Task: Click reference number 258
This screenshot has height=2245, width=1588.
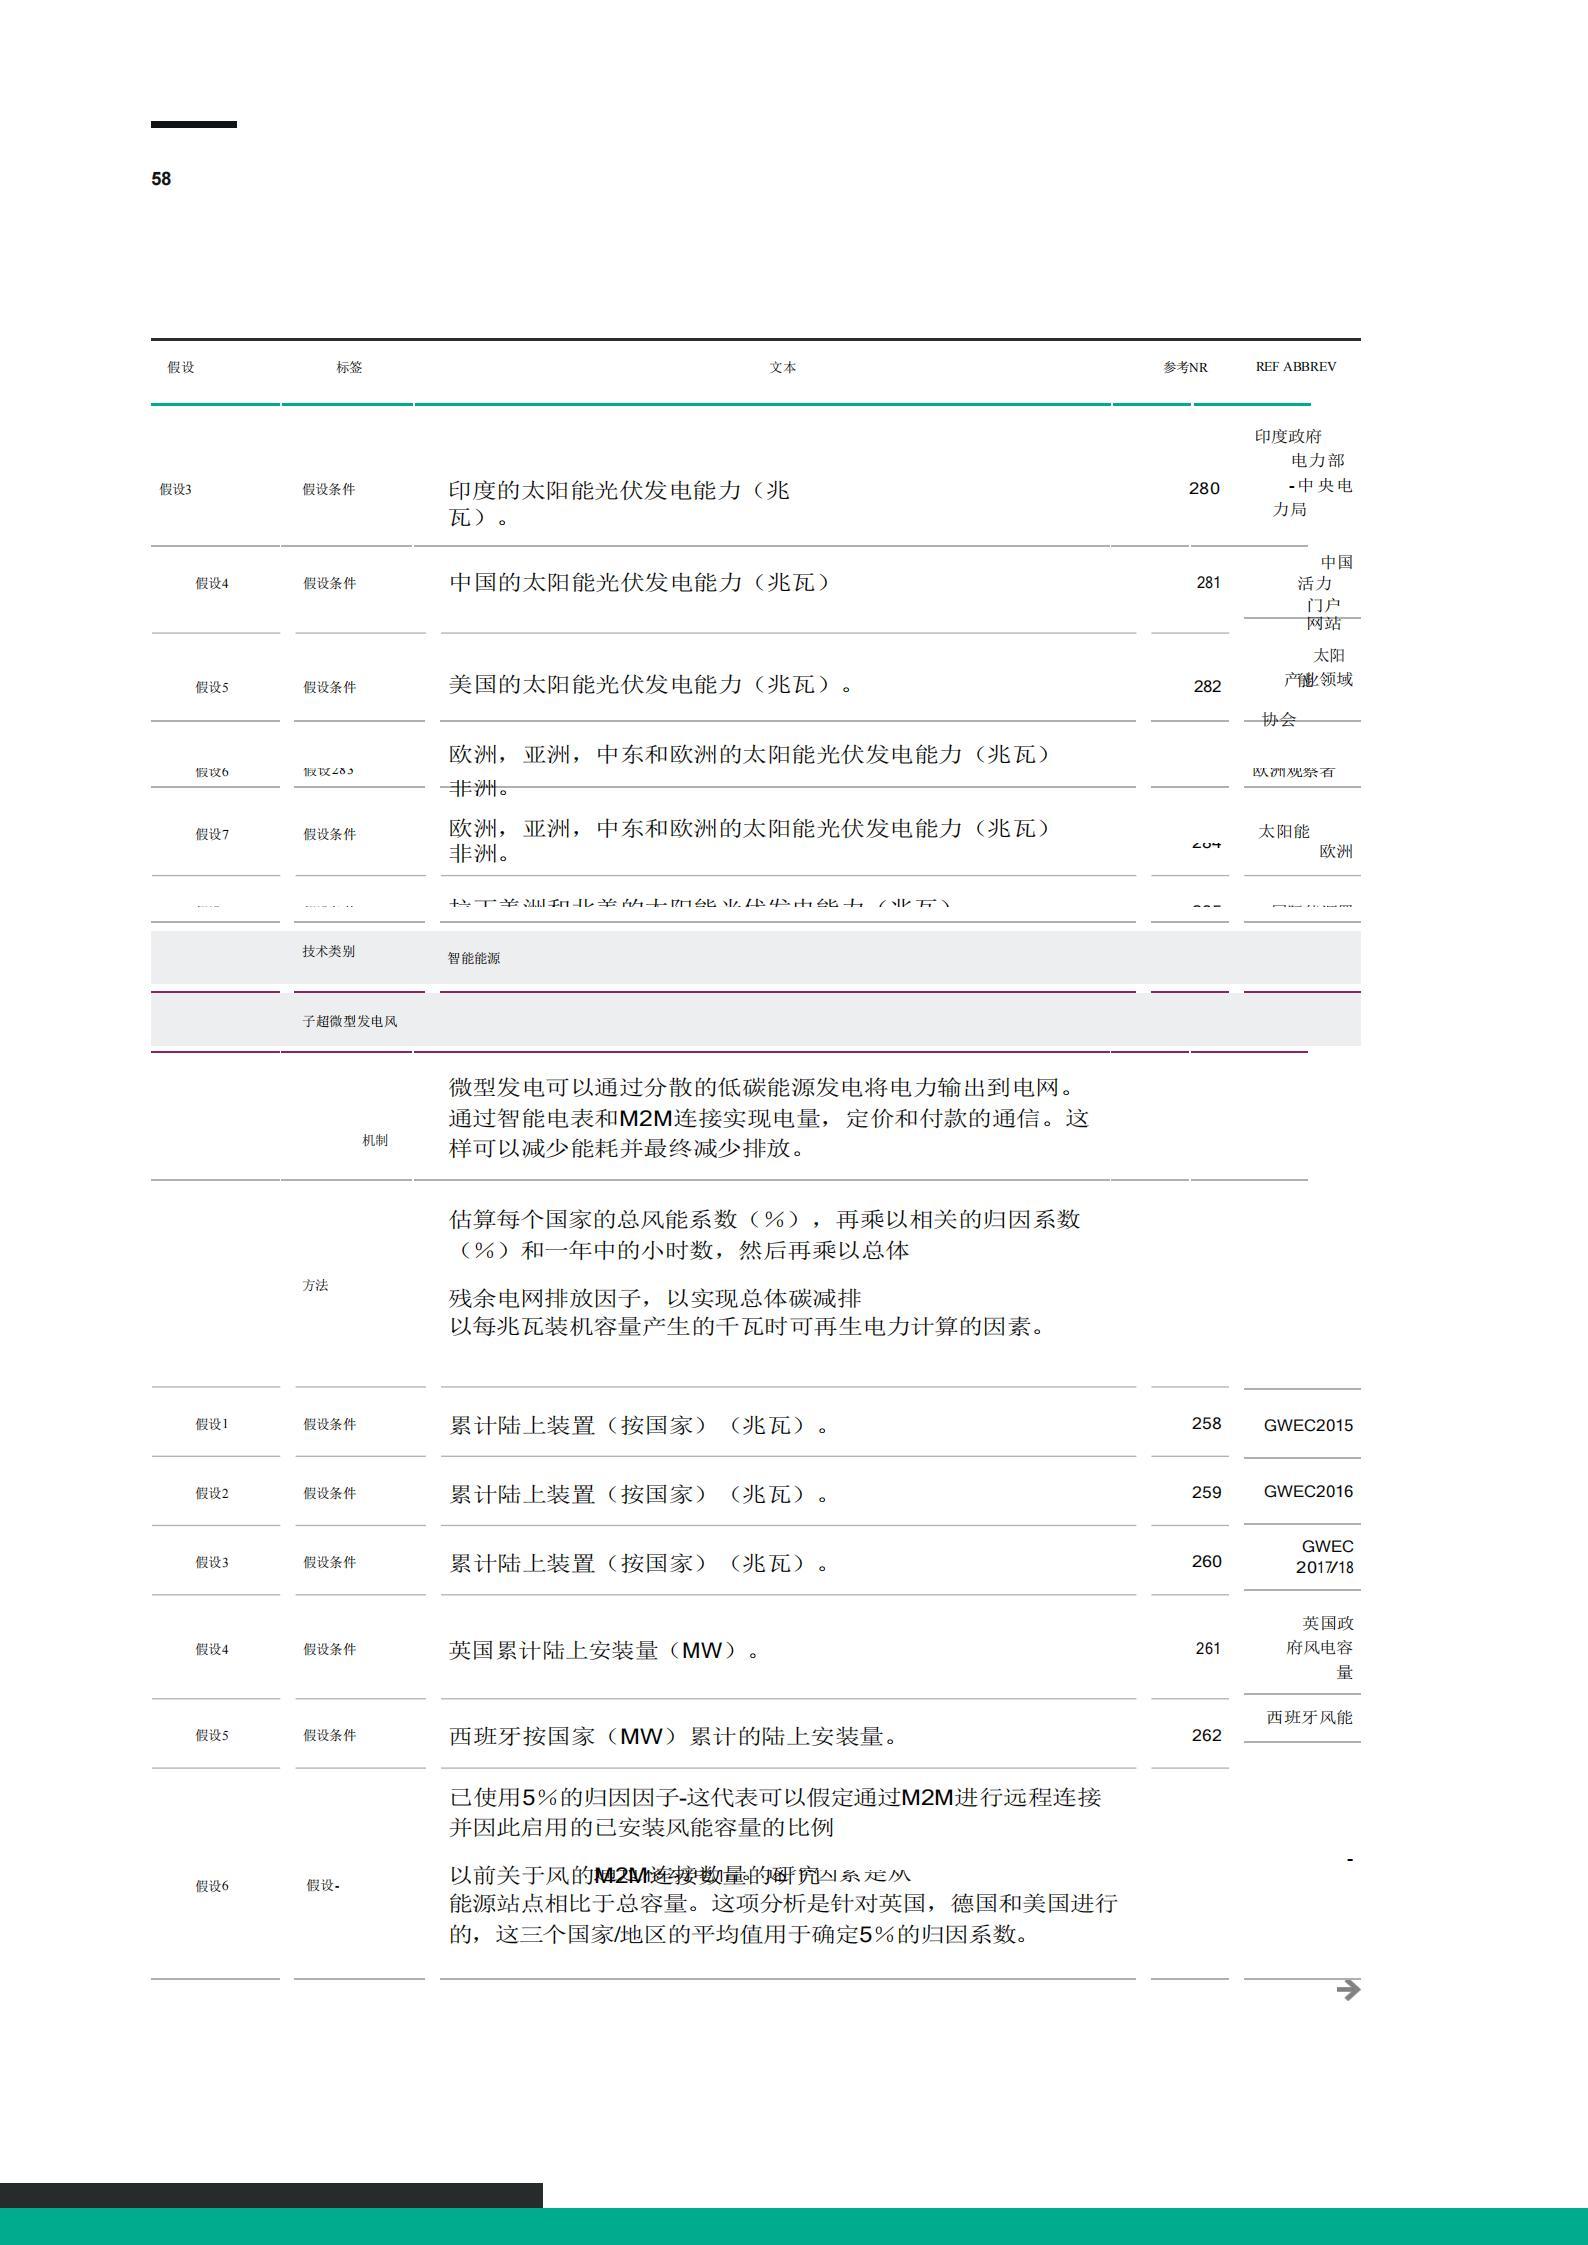Action: click(x=1207, y=1423)
